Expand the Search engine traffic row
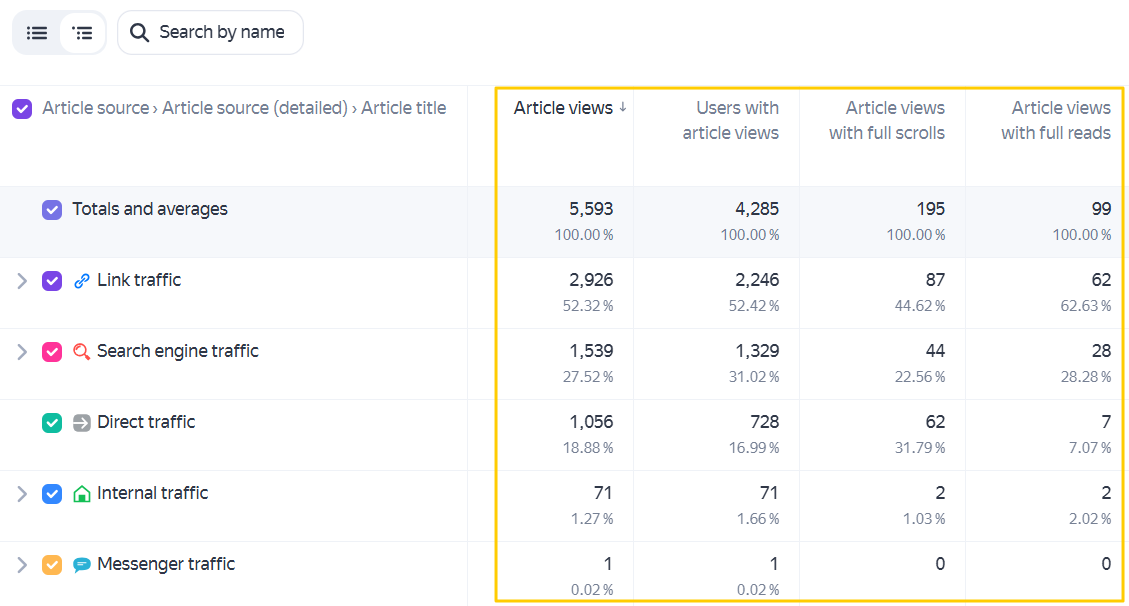The width and height of the screenshot is (1129, 606). [22, 351]
